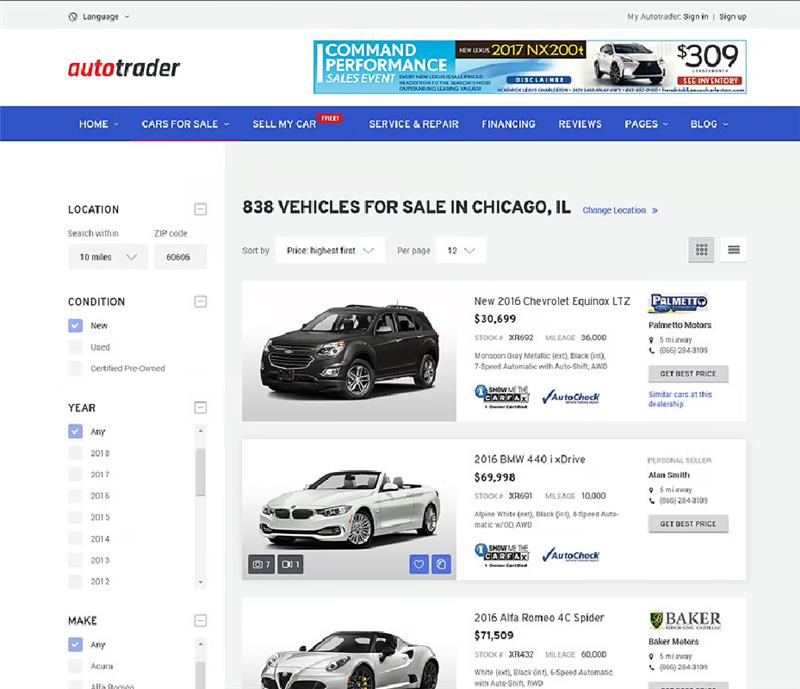Image resolution: width=800 pixels, height=689 pixels.
Task: Click the Baker Motors dealer logo
Action: [685, 620]
